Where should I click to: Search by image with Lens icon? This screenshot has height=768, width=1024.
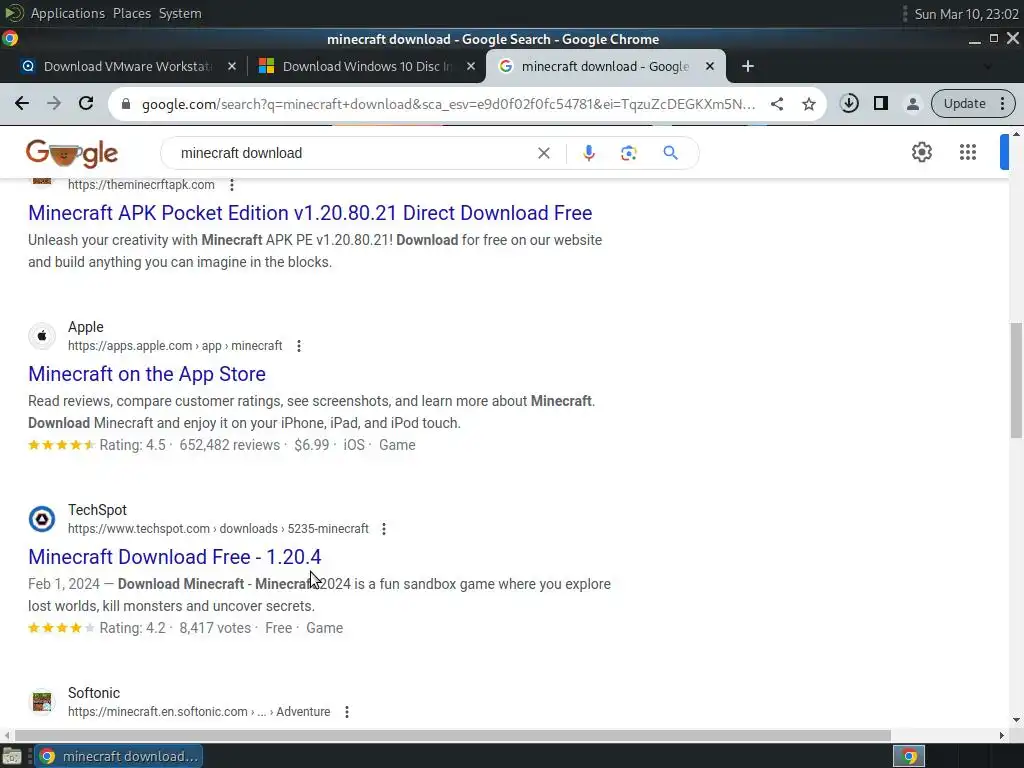pos(628,153)
